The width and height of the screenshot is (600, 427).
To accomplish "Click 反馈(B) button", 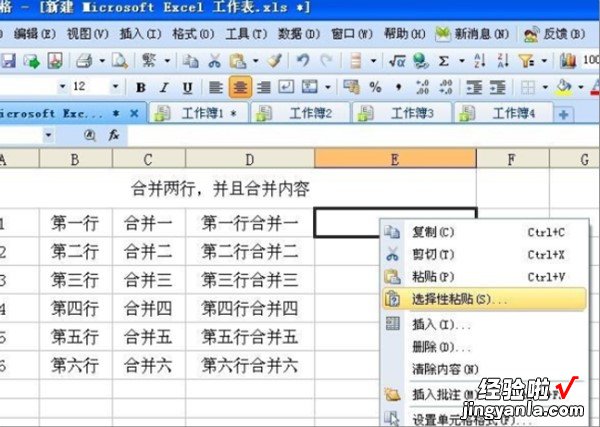I will (554, 34).
